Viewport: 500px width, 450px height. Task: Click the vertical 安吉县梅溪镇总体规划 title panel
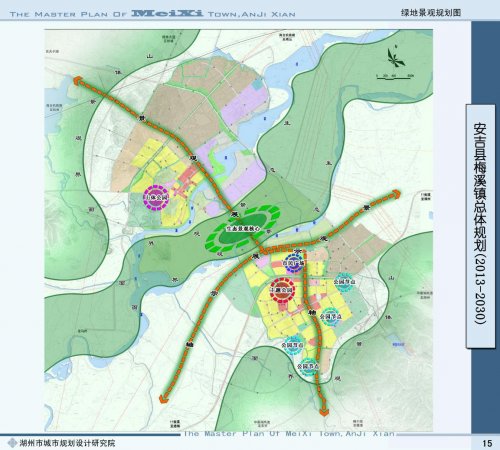click(x=480, y=226)
